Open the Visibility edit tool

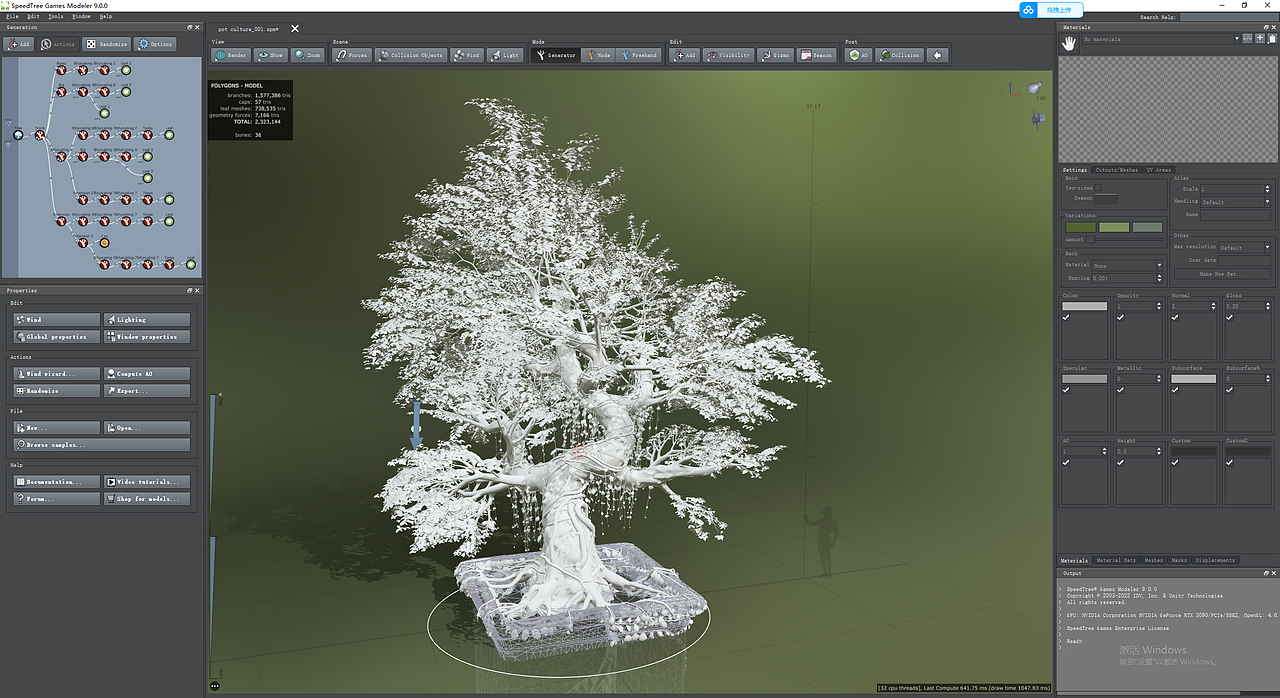pos(728,55)
